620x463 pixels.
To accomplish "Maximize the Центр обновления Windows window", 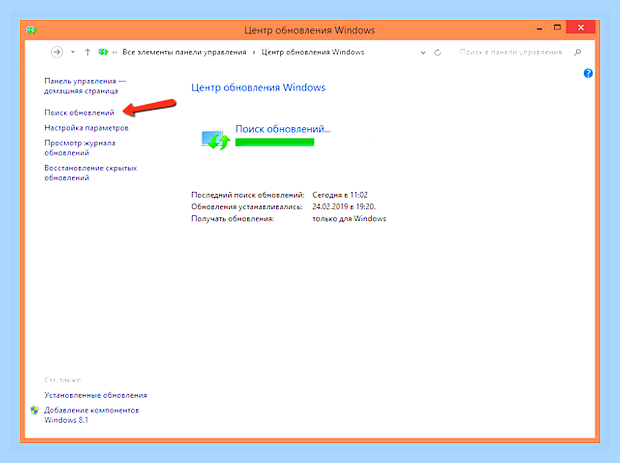I will 557,28.
